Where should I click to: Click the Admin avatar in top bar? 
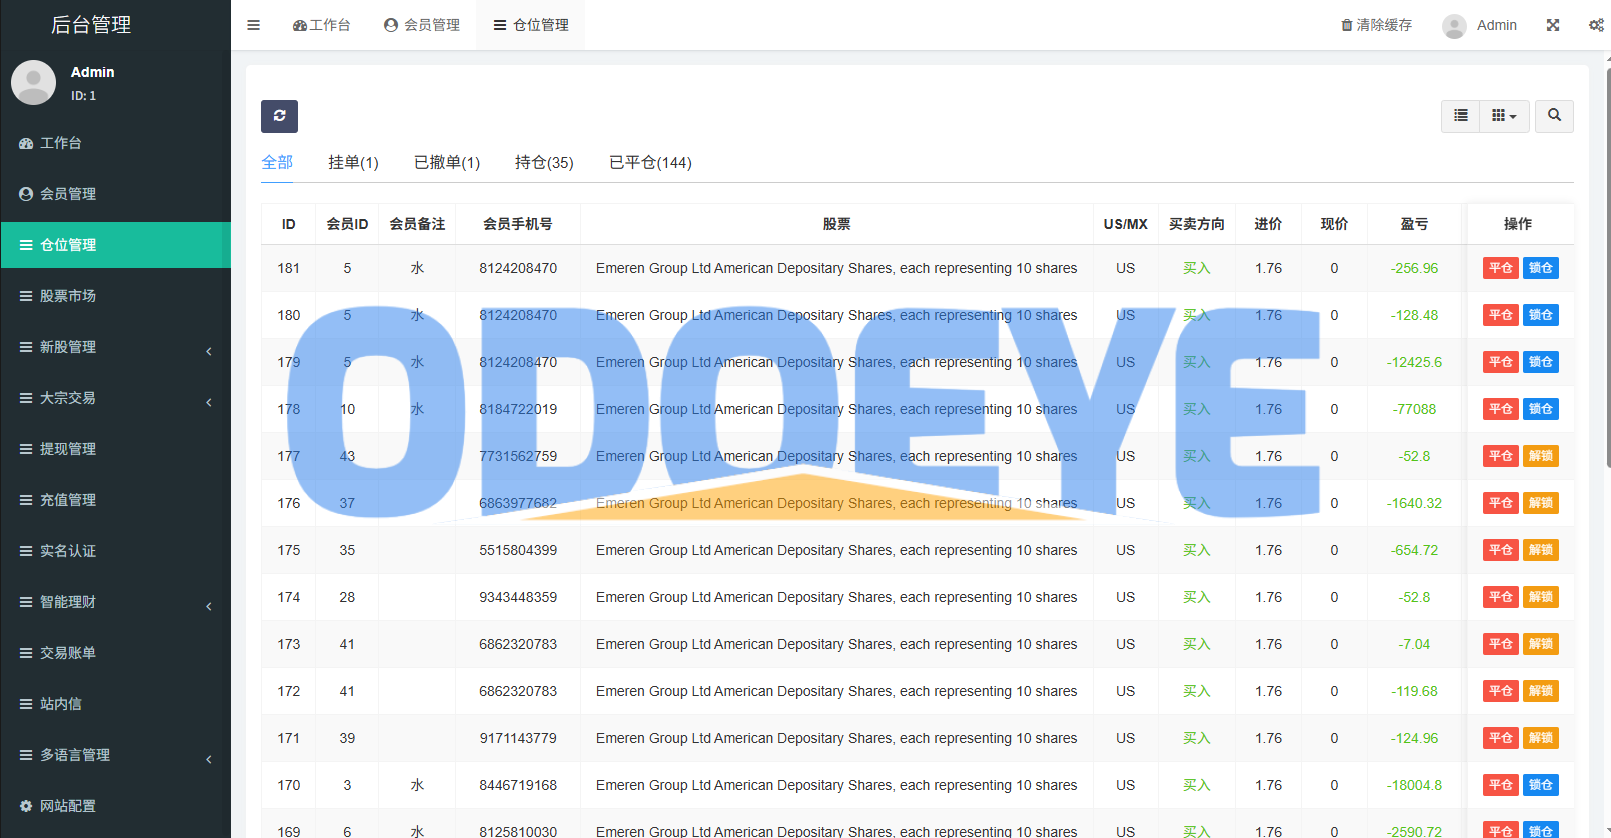click(x=1454, y=26)
